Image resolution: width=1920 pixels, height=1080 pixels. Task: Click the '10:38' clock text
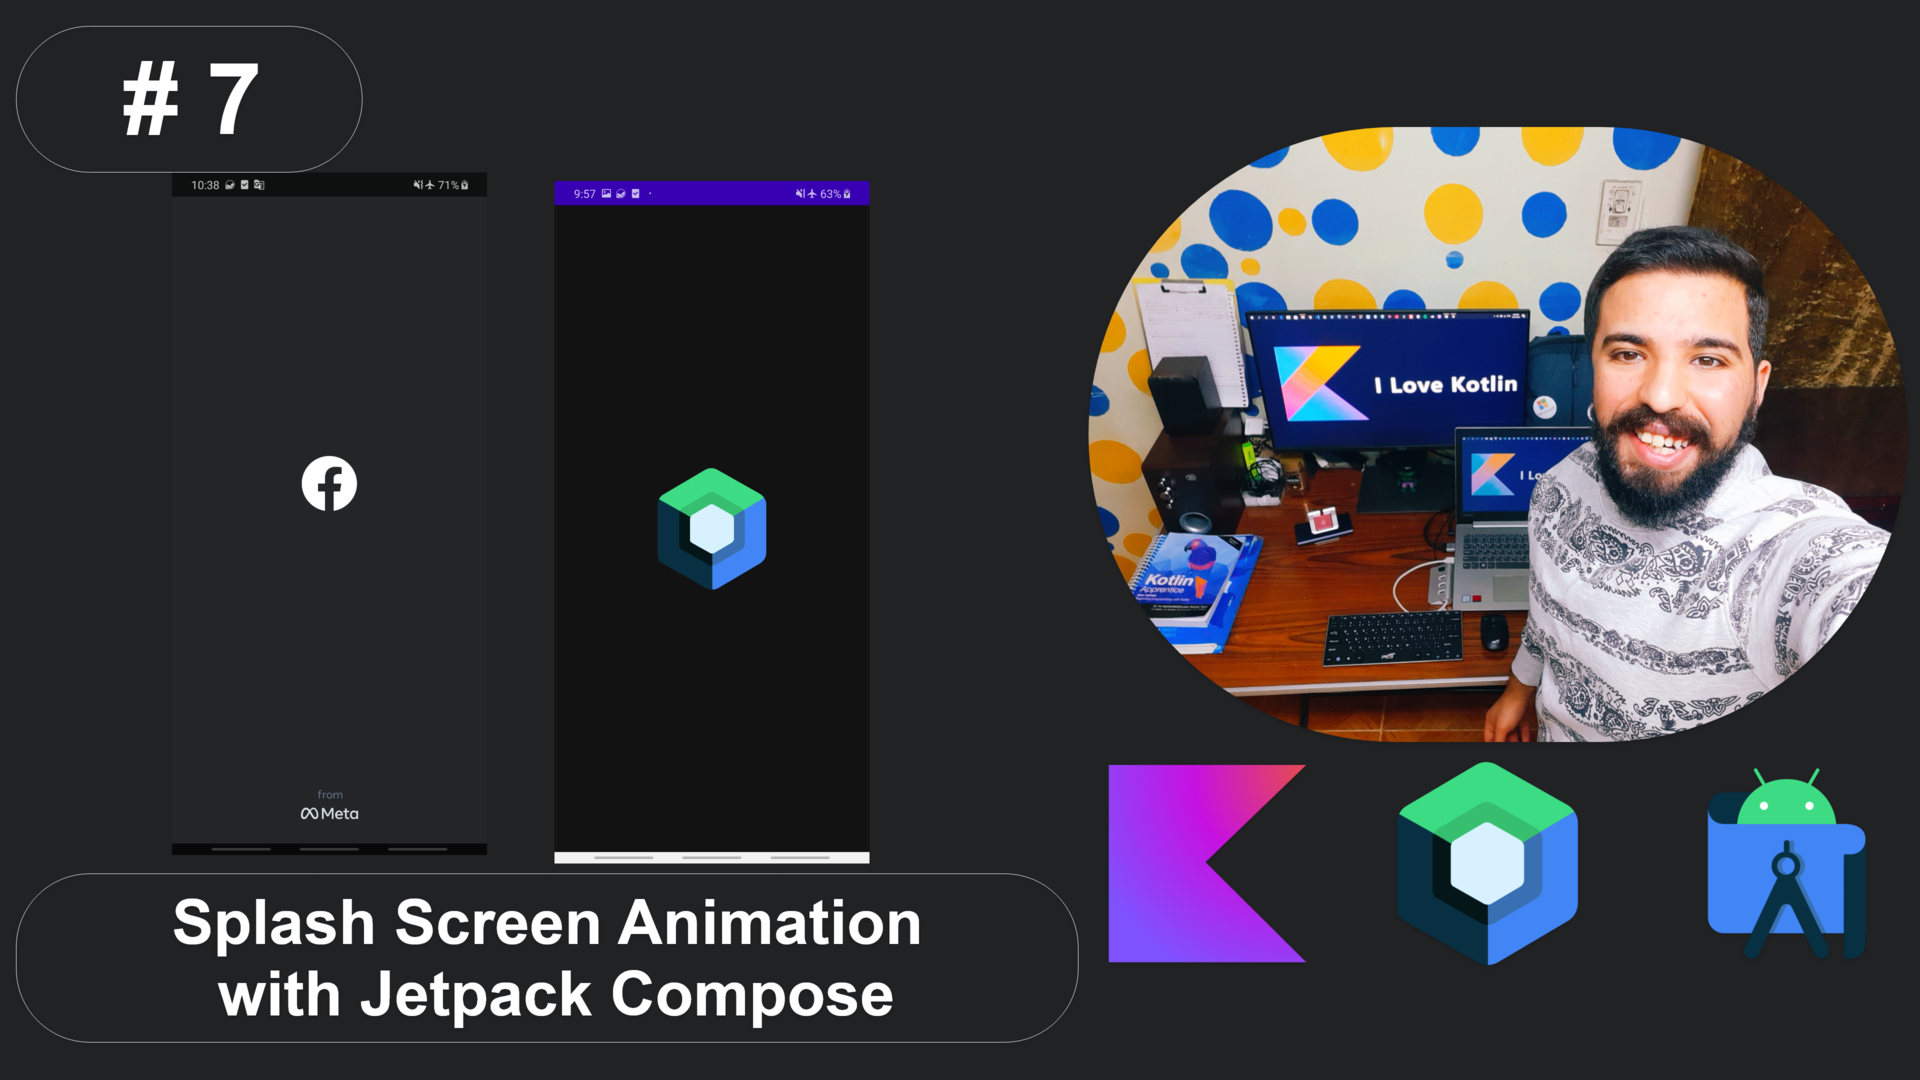205,185
